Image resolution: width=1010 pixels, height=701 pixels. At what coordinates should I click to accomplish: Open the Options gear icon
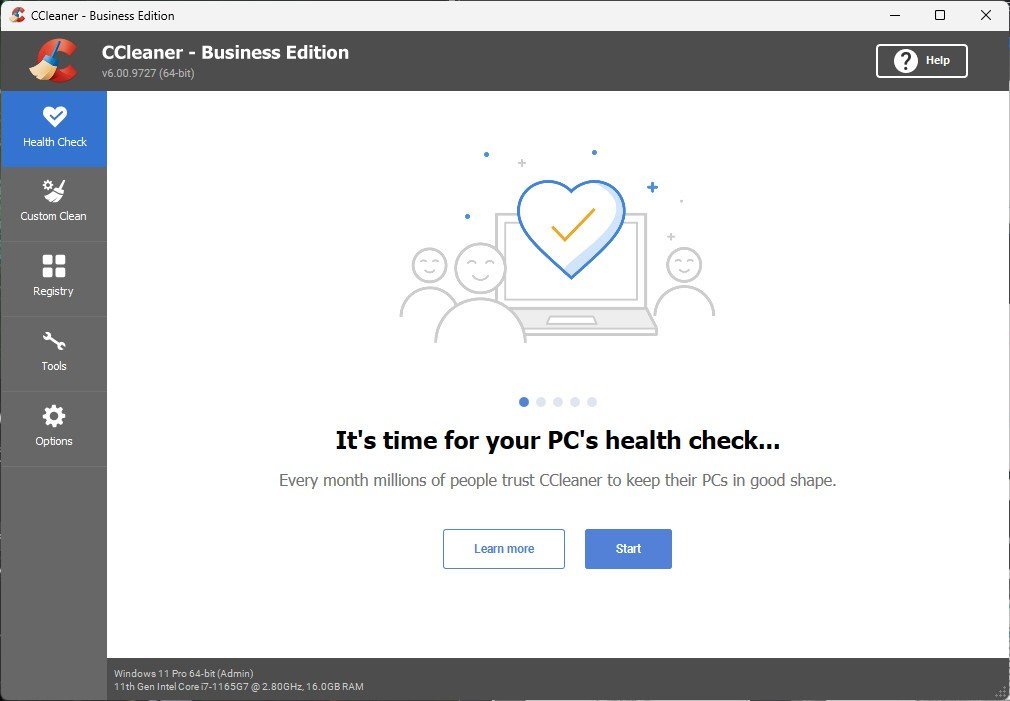coord(53,416)
